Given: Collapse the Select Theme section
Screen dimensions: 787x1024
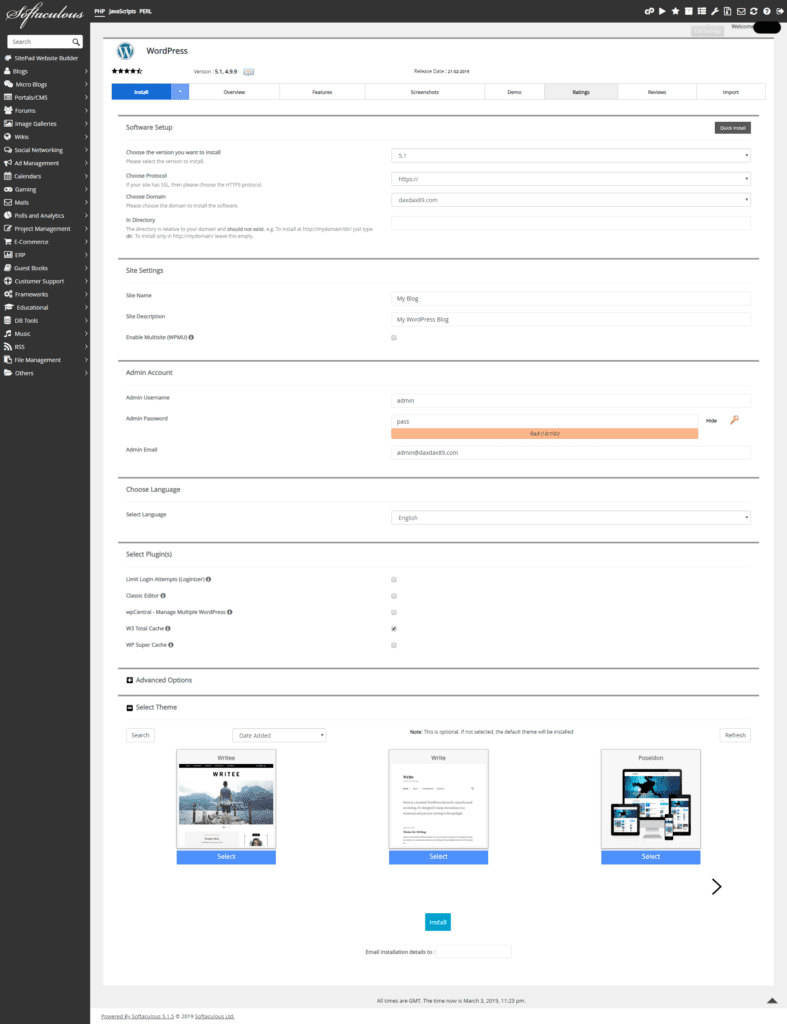Looking at the screenshot, I should [x=129, y=707].
